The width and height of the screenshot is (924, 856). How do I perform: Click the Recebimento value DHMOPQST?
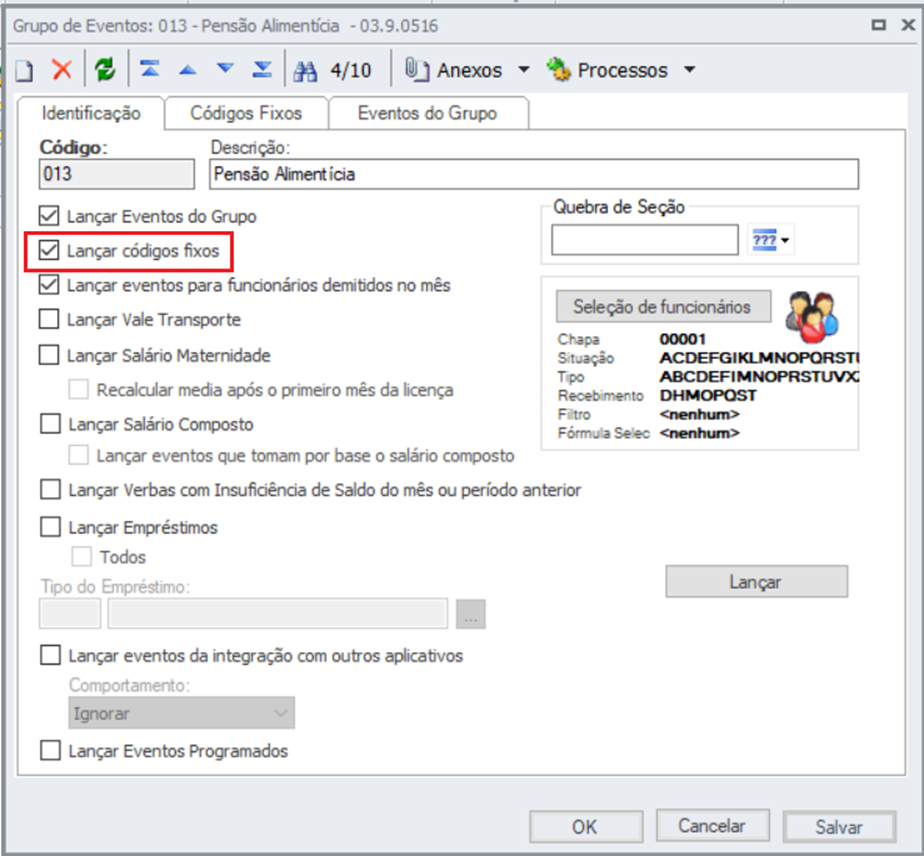pyautogui.click(x=708, y=395)
